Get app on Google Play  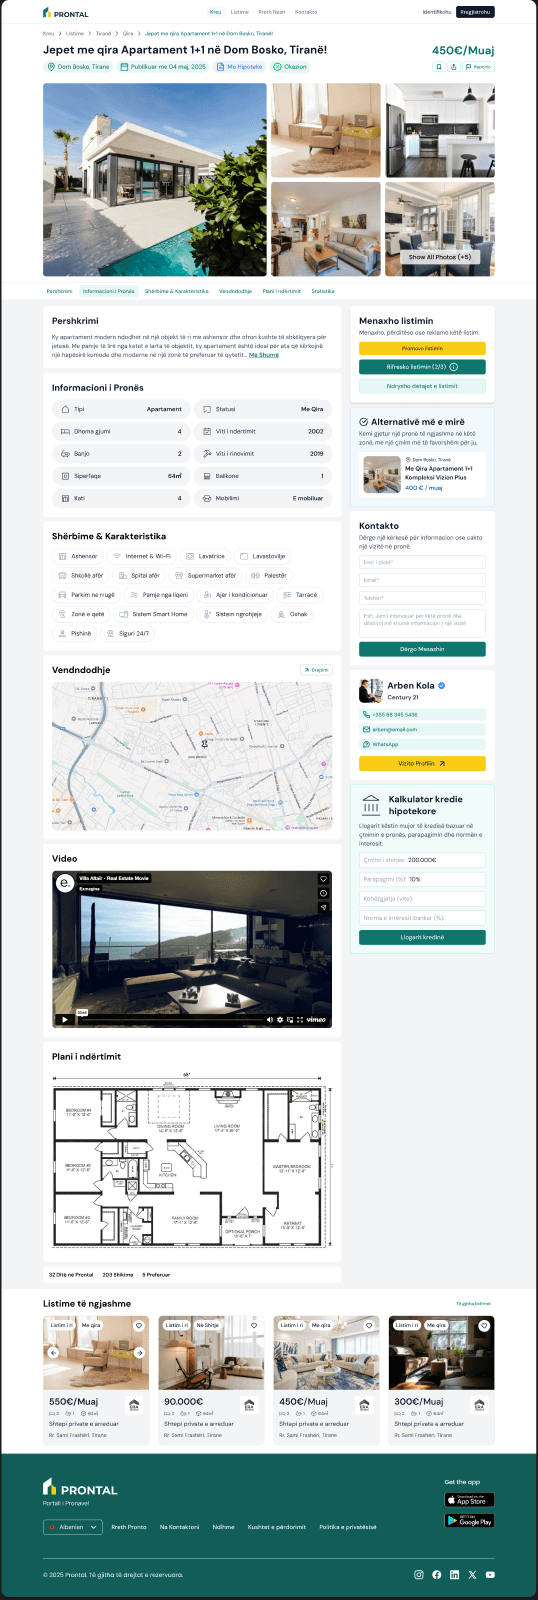[x=469, y=1520]
